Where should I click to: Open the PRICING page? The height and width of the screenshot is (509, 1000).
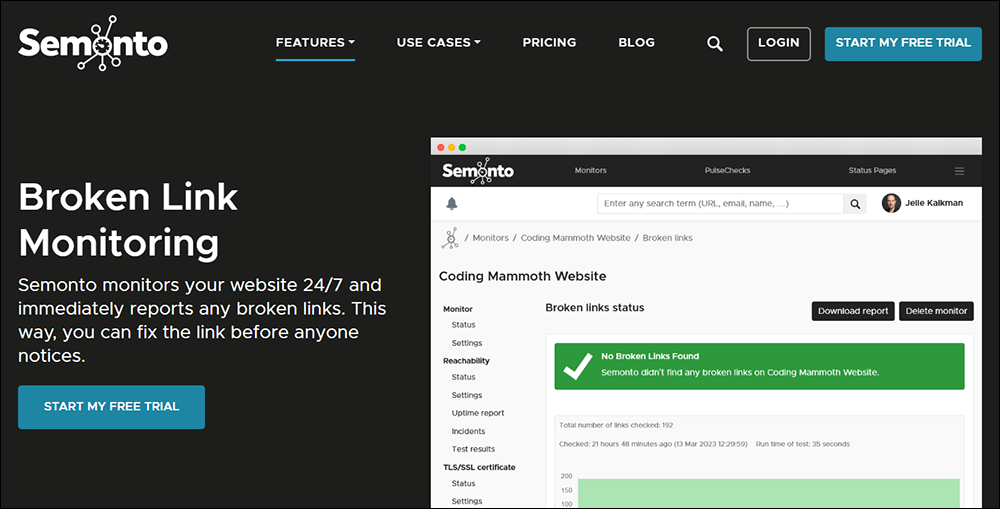pos(549,43)
